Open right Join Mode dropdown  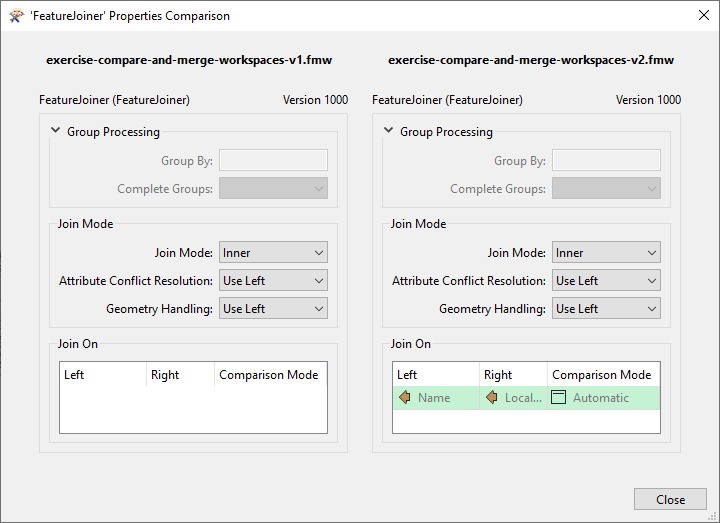click(x=606, y=253)
